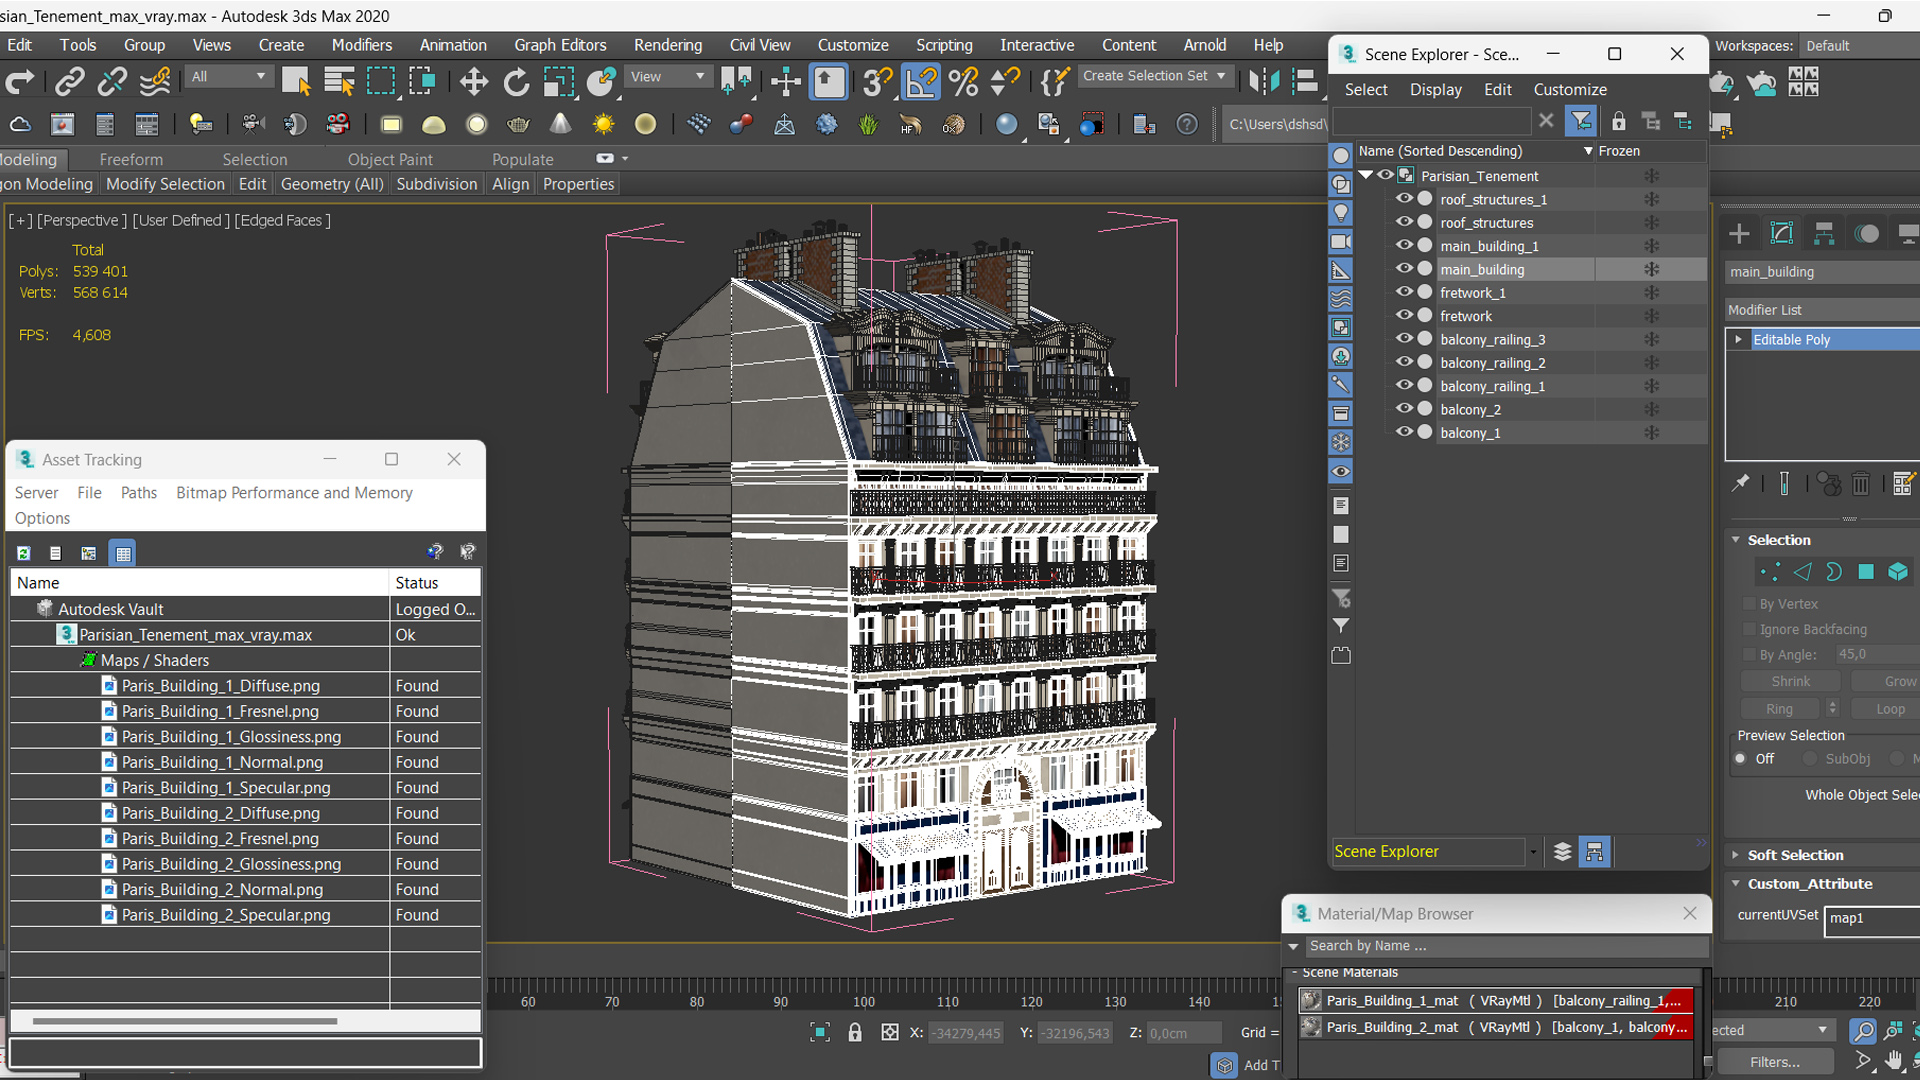Open the Geometry (All) ribbon panel
The width and height of the screenshot is (1920, 1080).
[x=332, y=184]
